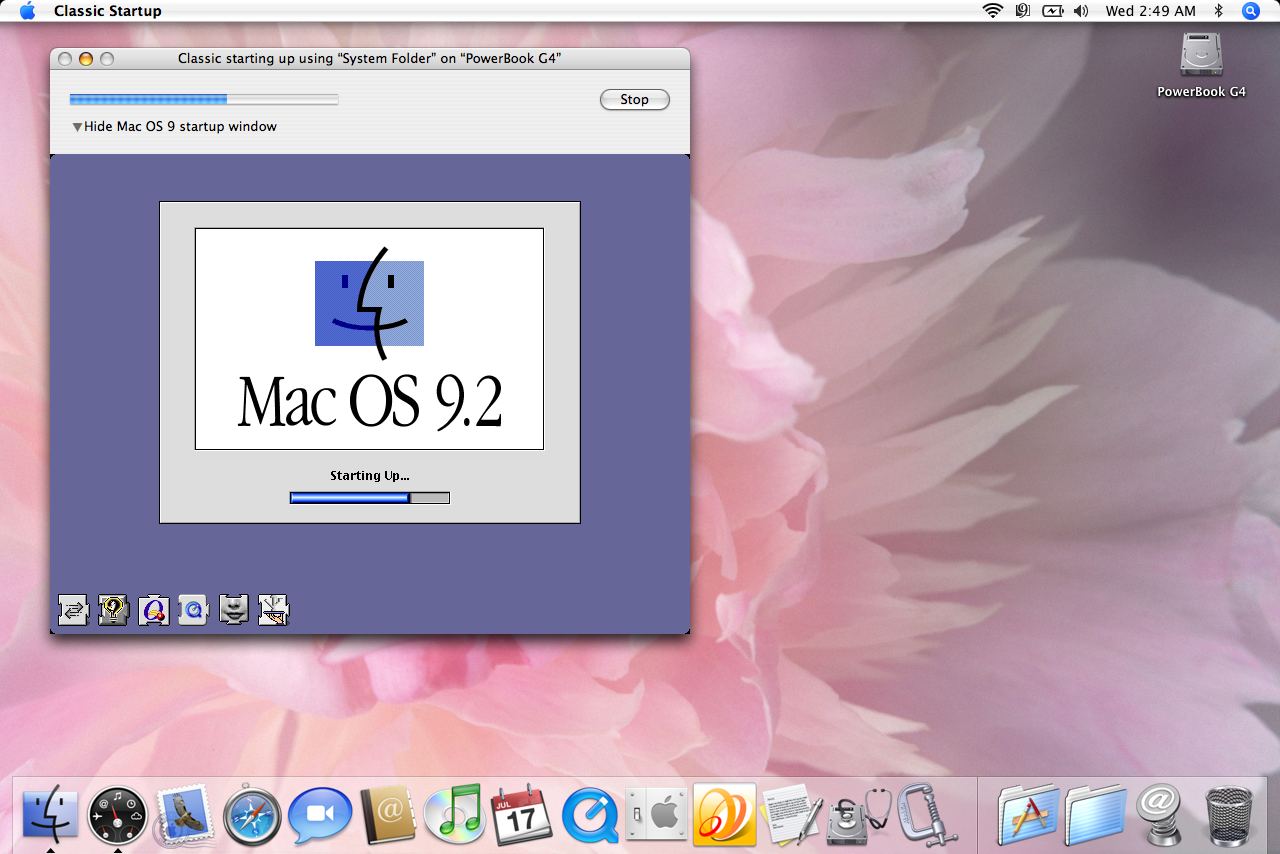Click the hand holding tray extension icon
The height and width of the screenshot is (854, 1280).
pos(273,610)
